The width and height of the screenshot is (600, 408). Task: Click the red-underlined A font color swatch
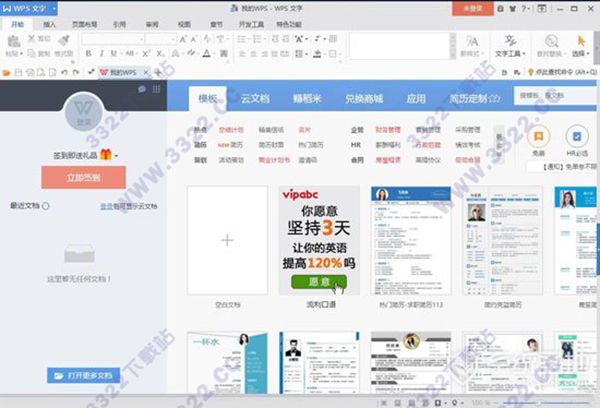point(207,53)
